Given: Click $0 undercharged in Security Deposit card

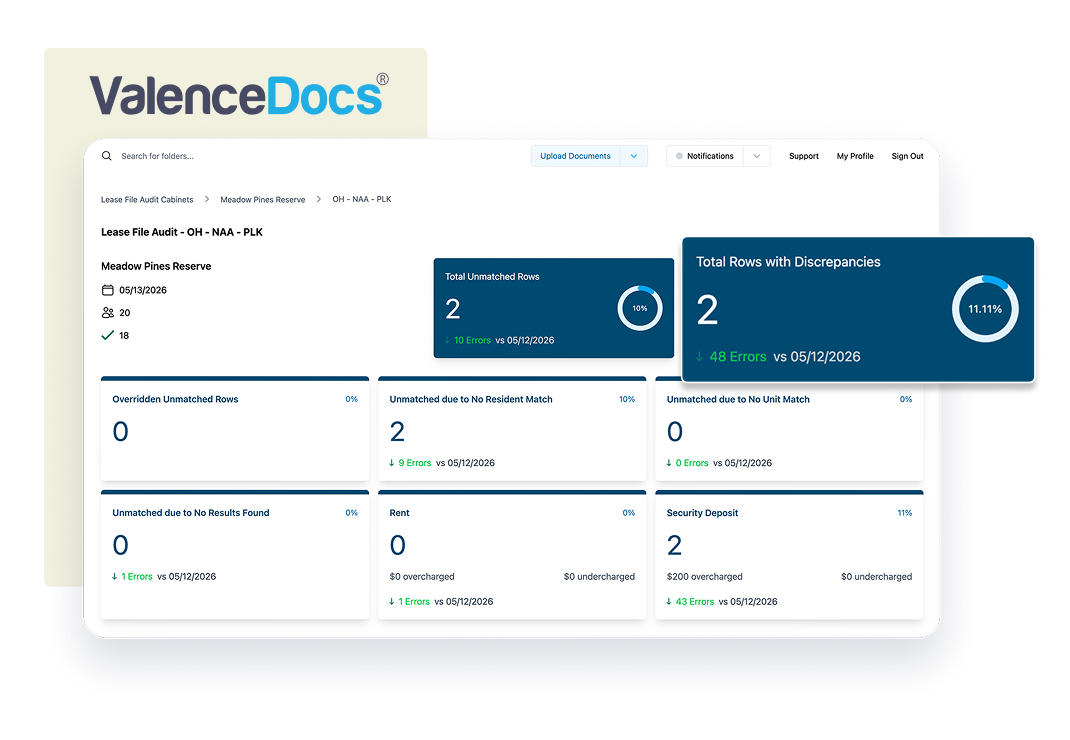Looking at the screenshot, I should [876, 577].
